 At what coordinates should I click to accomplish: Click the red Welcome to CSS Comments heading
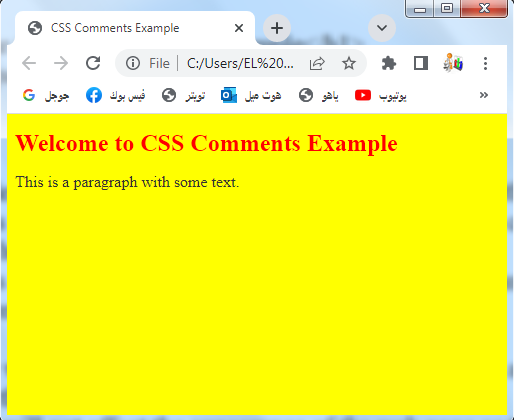(206, 143)
